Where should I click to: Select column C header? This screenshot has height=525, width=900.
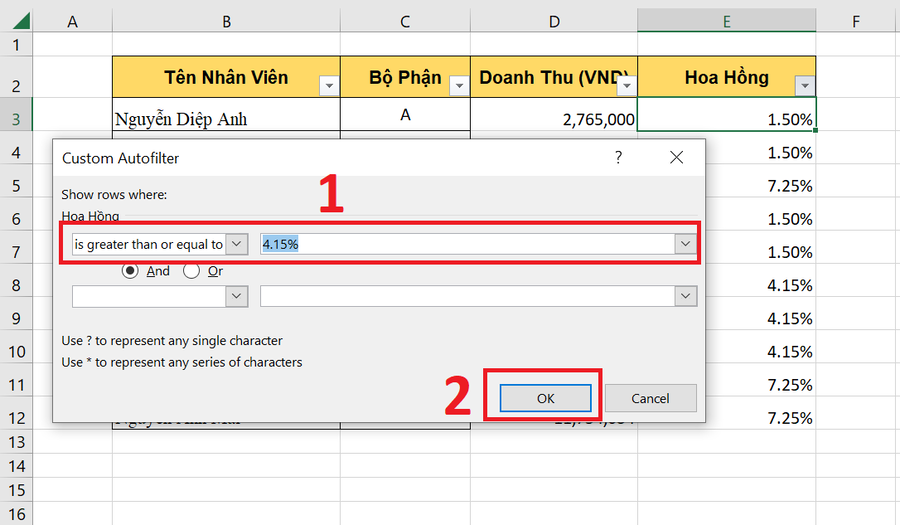405,22
